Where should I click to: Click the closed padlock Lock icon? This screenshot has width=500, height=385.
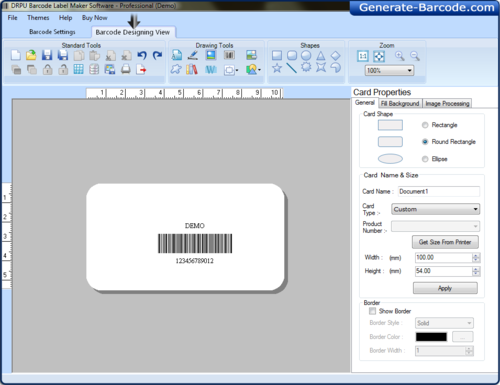click(x=48, y=69)
